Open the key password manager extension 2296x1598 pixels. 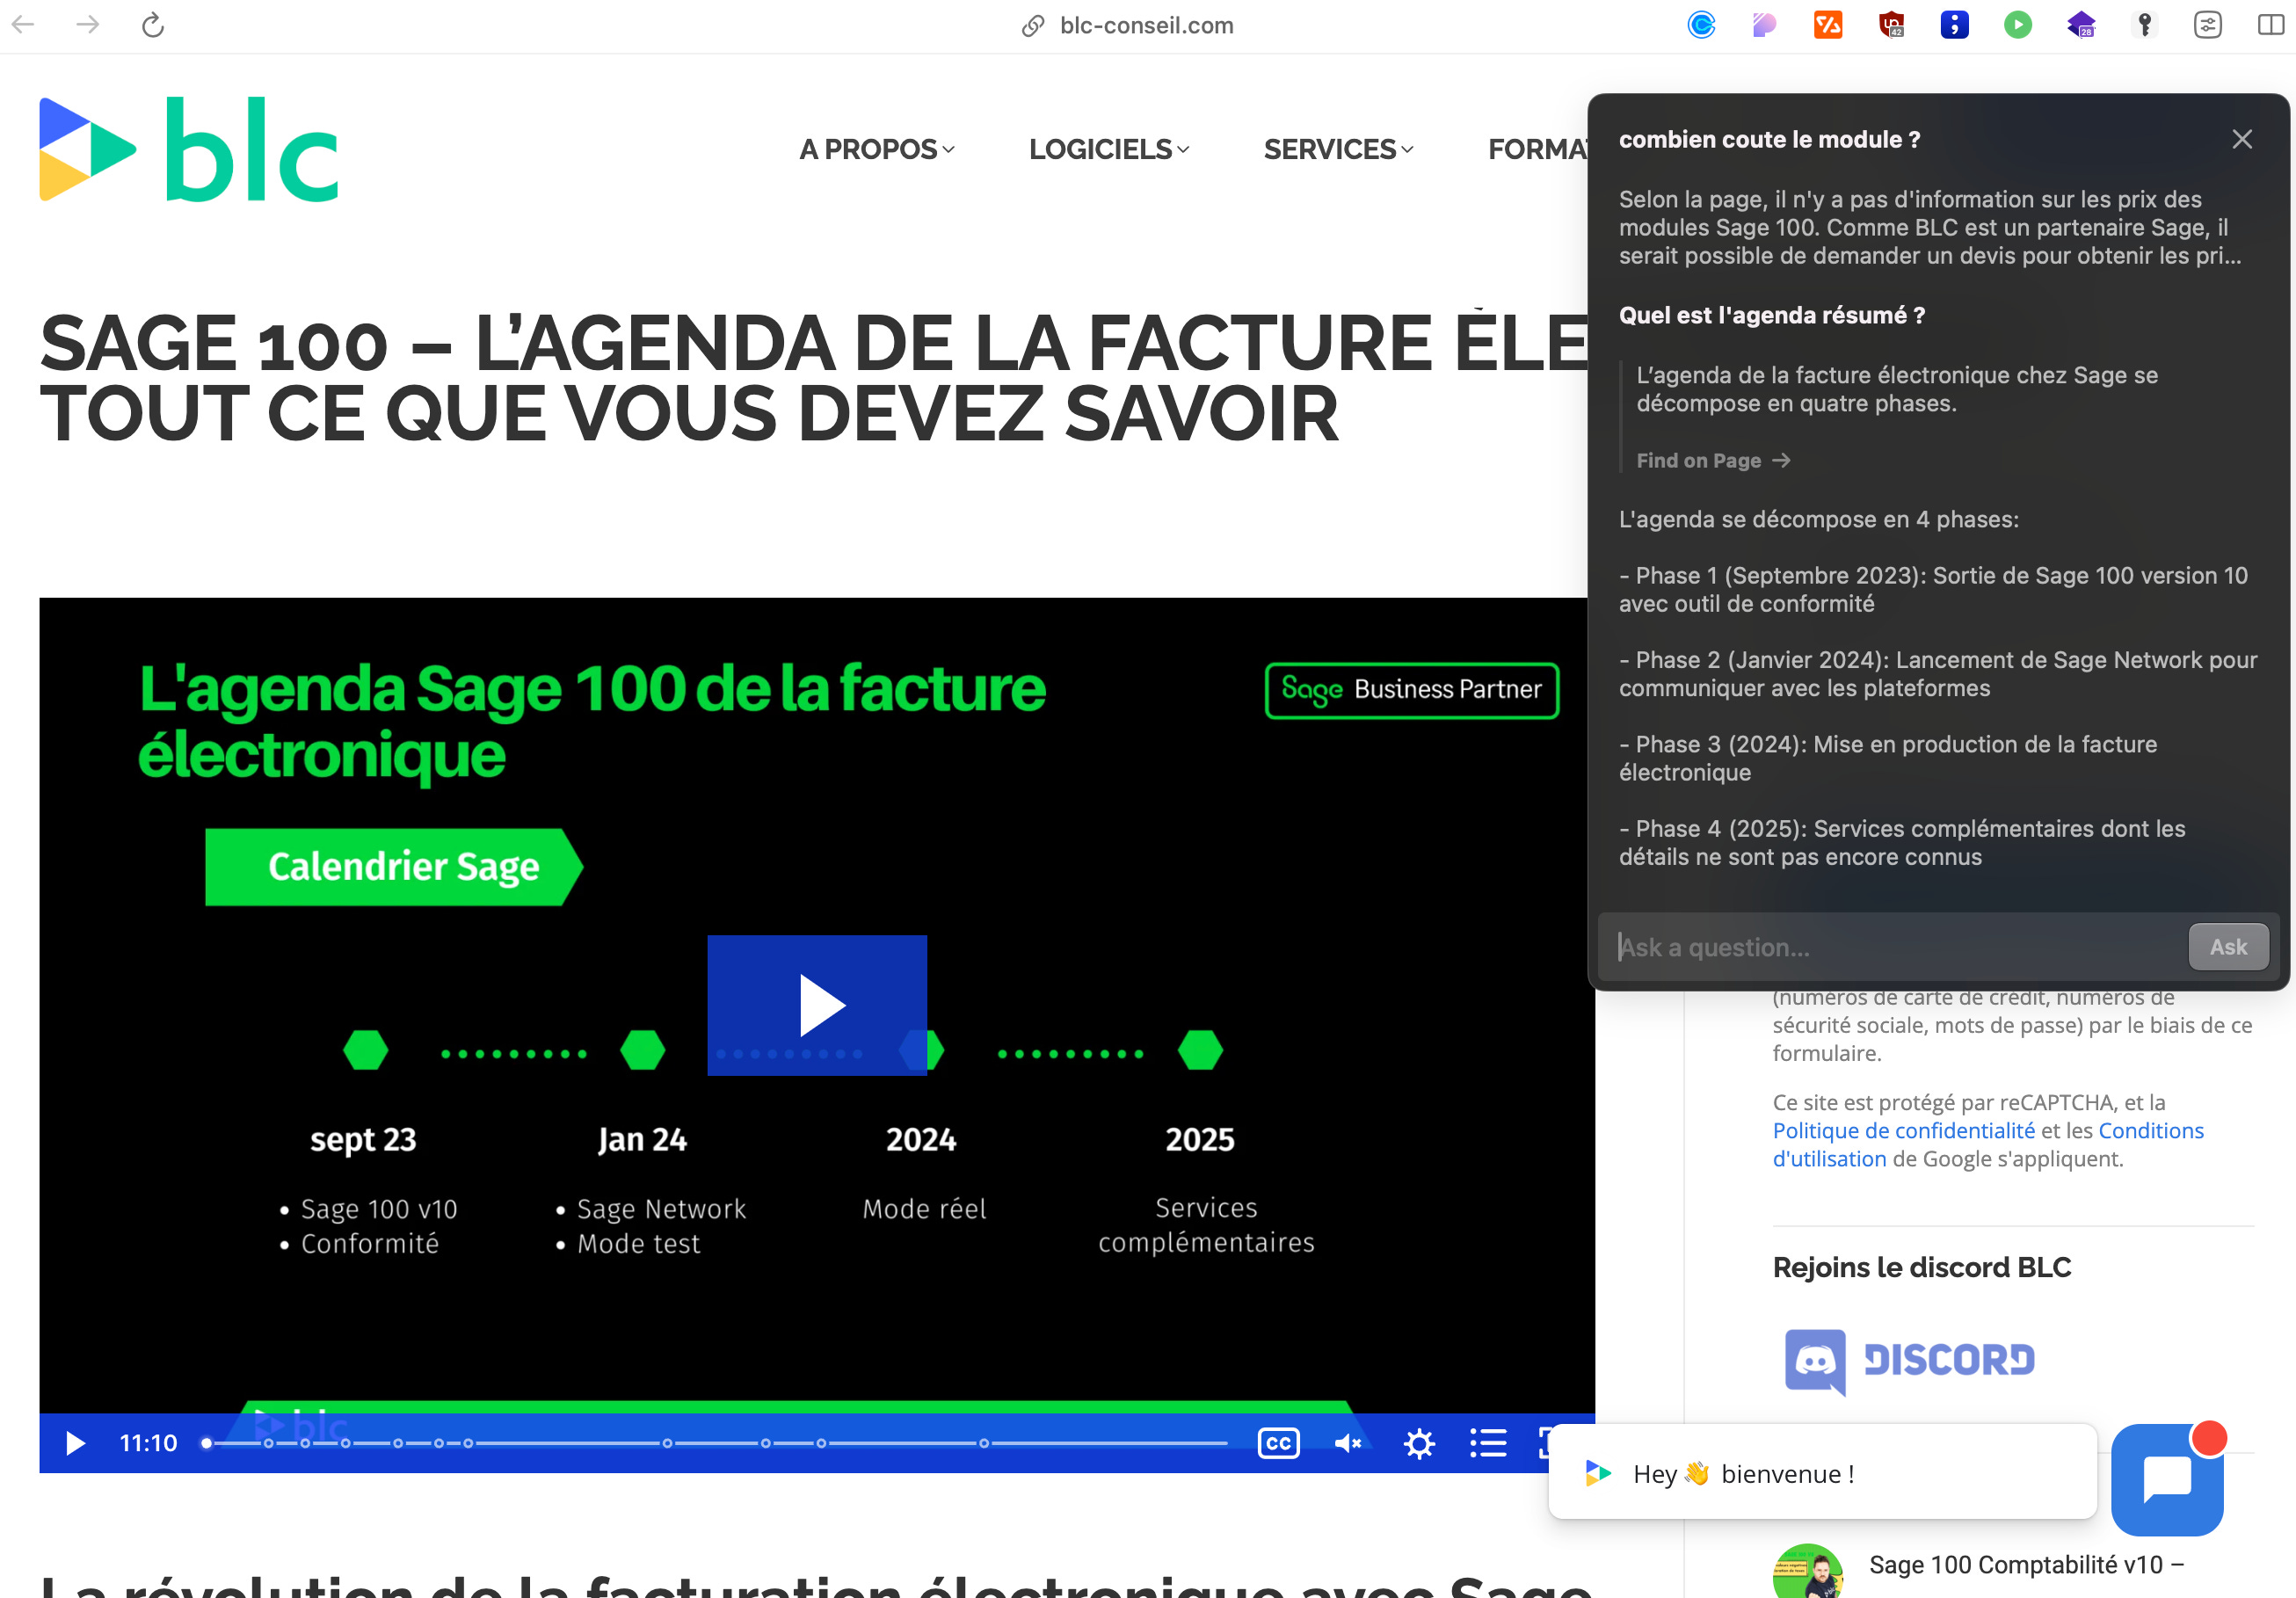click(x=2144, y=24)
